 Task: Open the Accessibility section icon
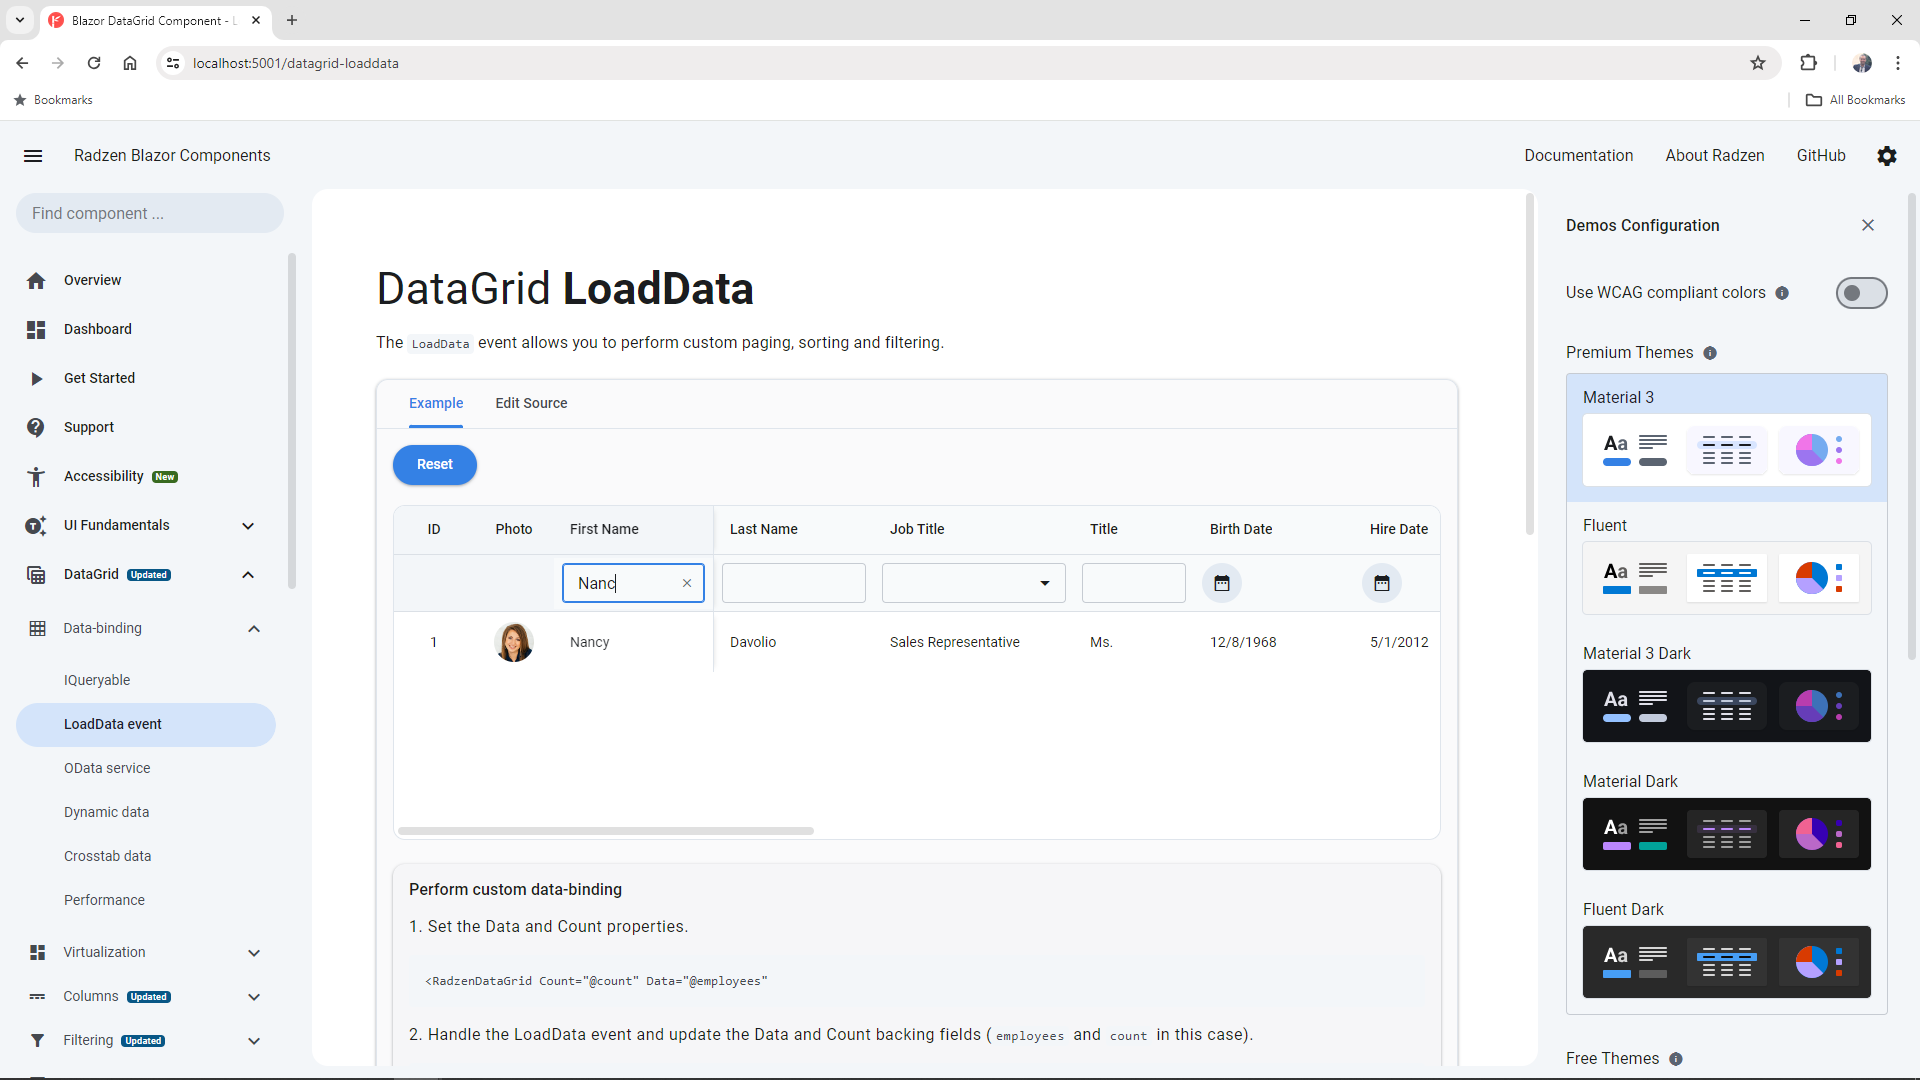click(36, 477)
